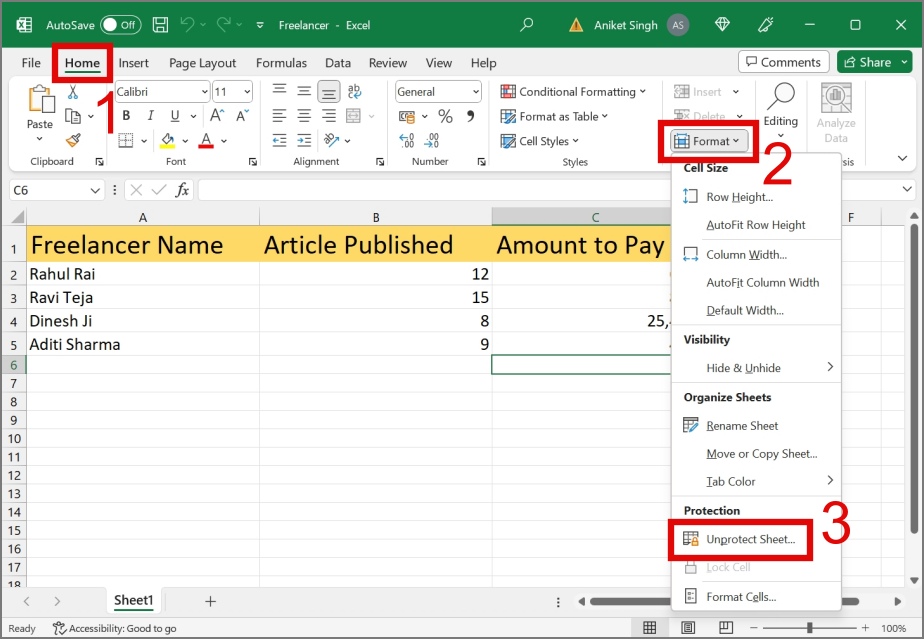Click the Increase Decimal icon
Viewport: 924px width, 639px height.
tap(405, 139)
